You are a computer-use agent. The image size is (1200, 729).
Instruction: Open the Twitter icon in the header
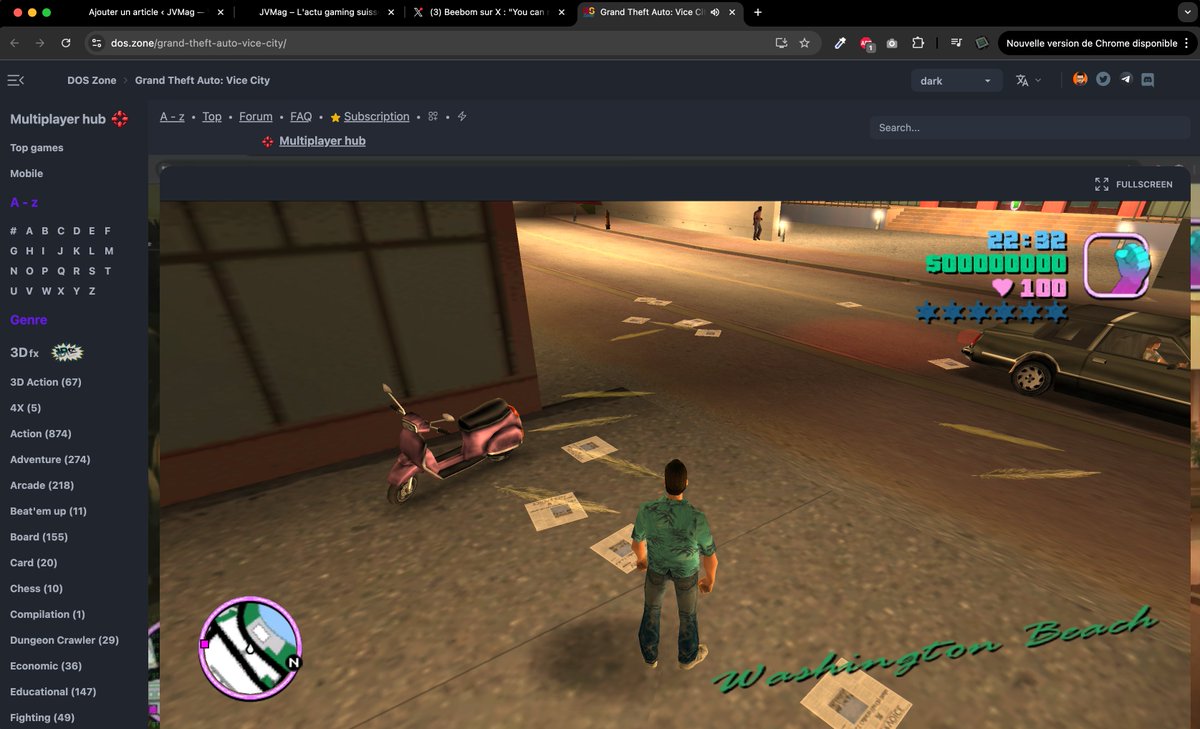tap(1103, 78)
